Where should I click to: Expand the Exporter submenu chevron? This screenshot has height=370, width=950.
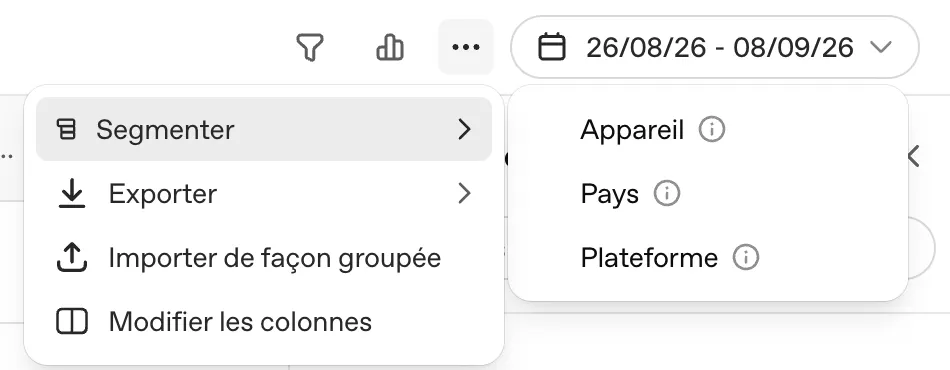(x=465, y=194)
